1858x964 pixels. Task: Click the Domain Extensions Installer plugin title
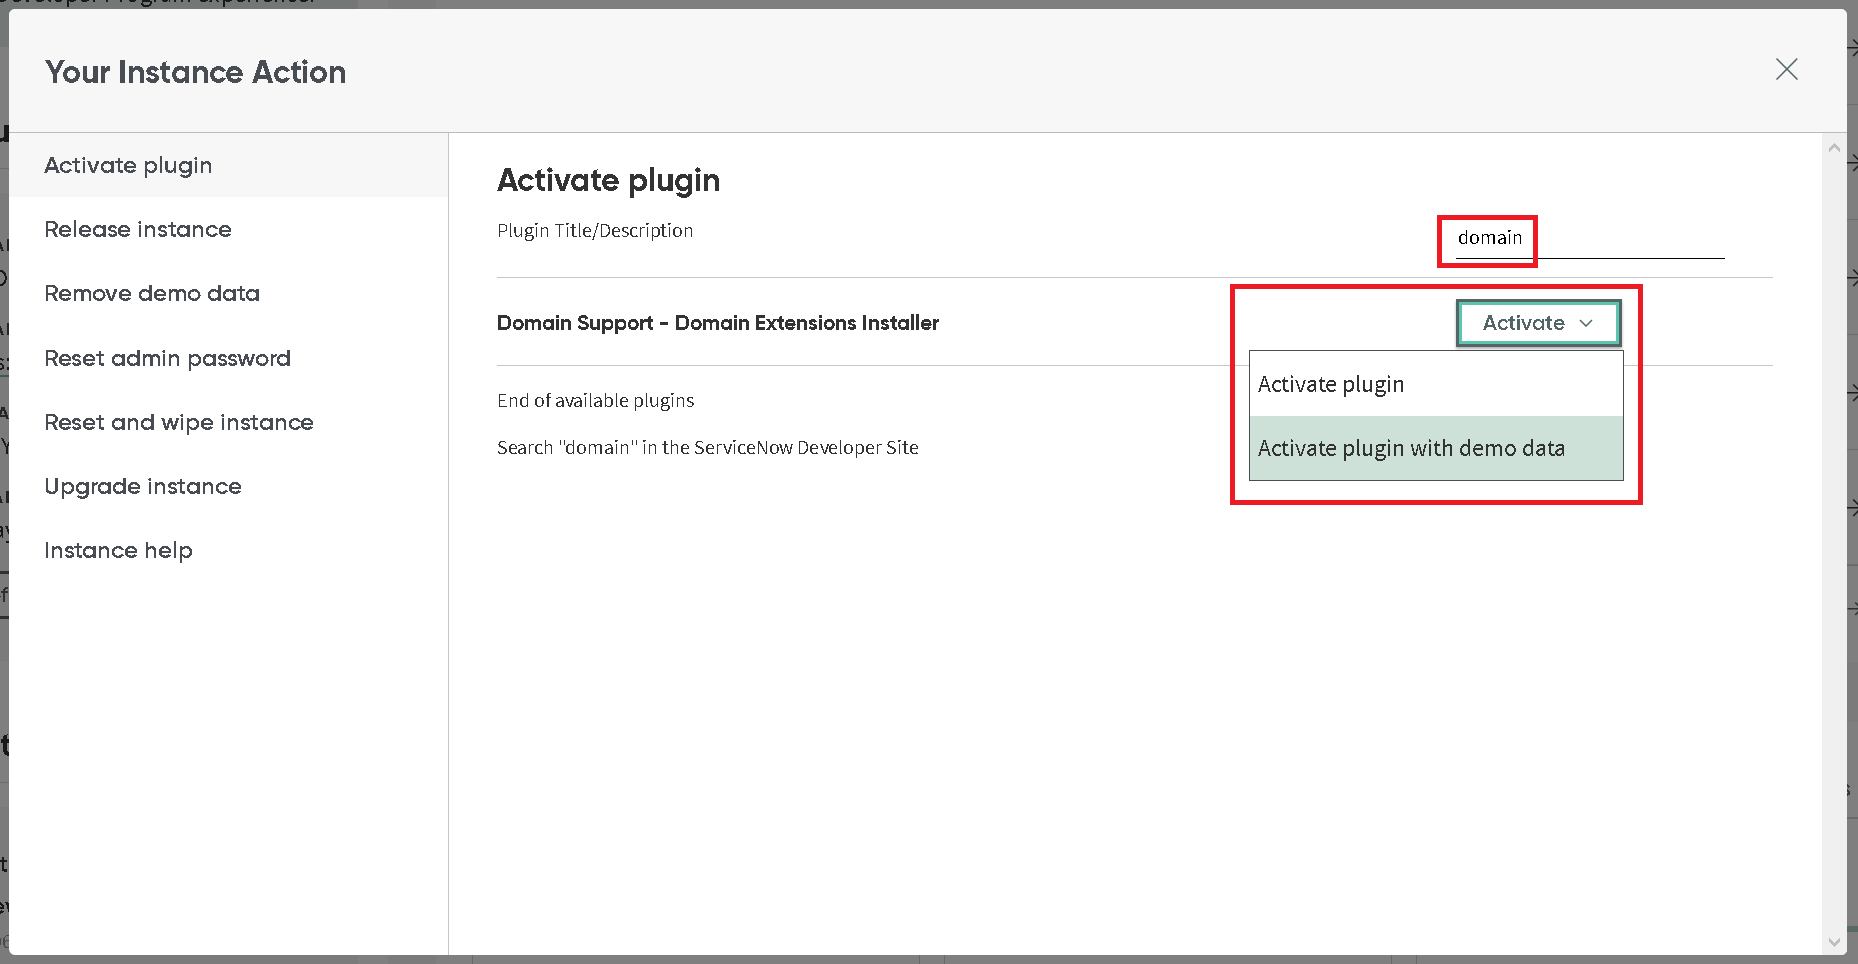pyautogui.click(x=717, y=323)
